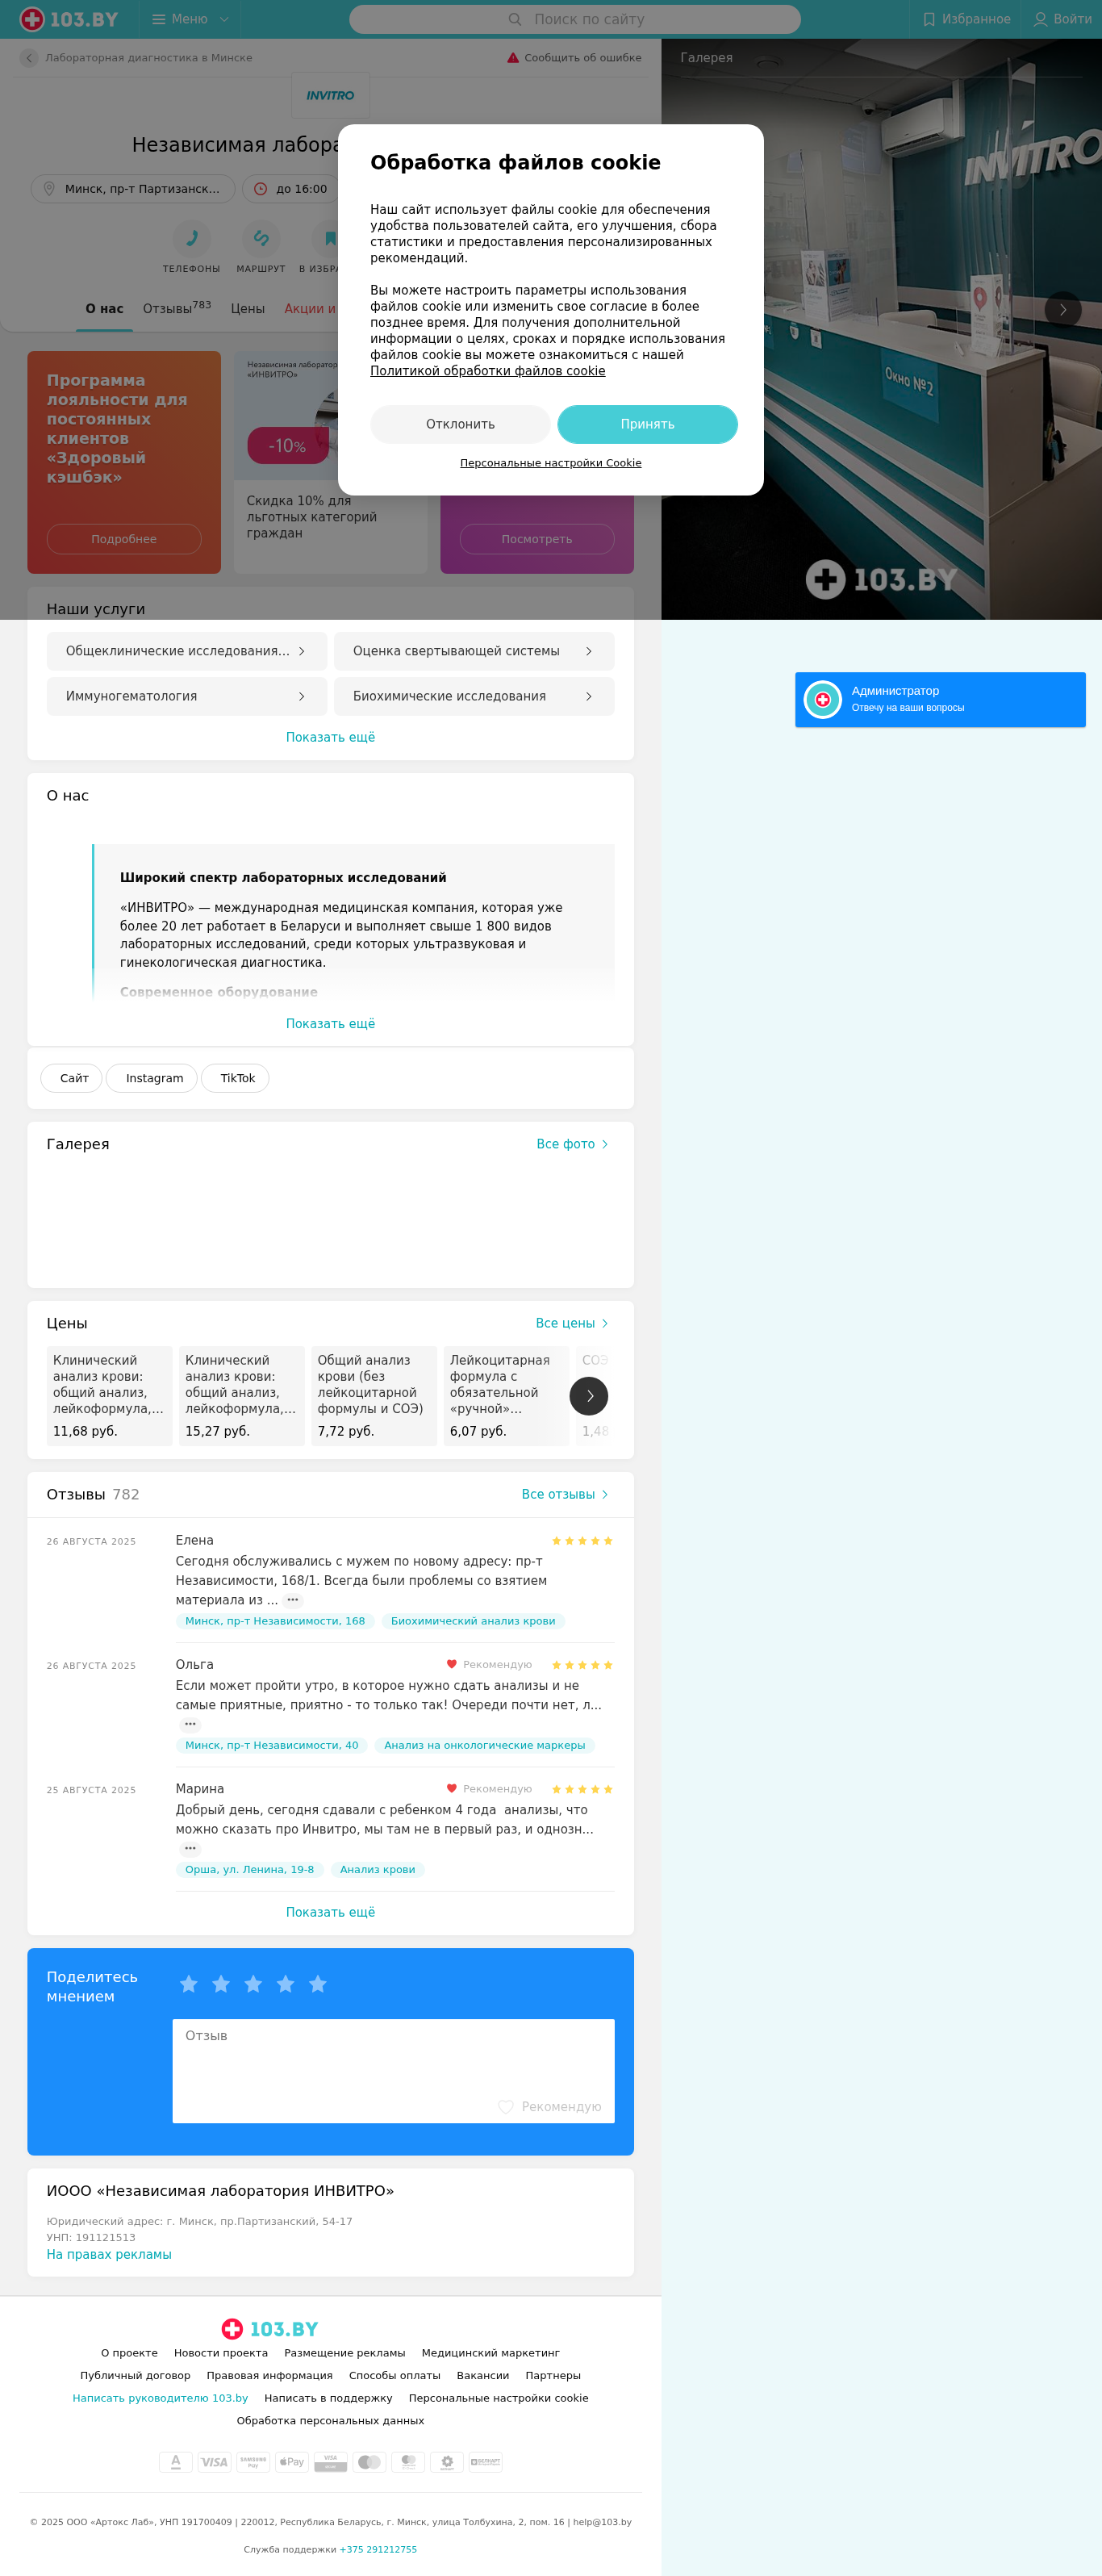This screenshot has height=2576, width=1102.
Task: Select the 7,72 руб. blood analysis card
Action: [374, 1396]
